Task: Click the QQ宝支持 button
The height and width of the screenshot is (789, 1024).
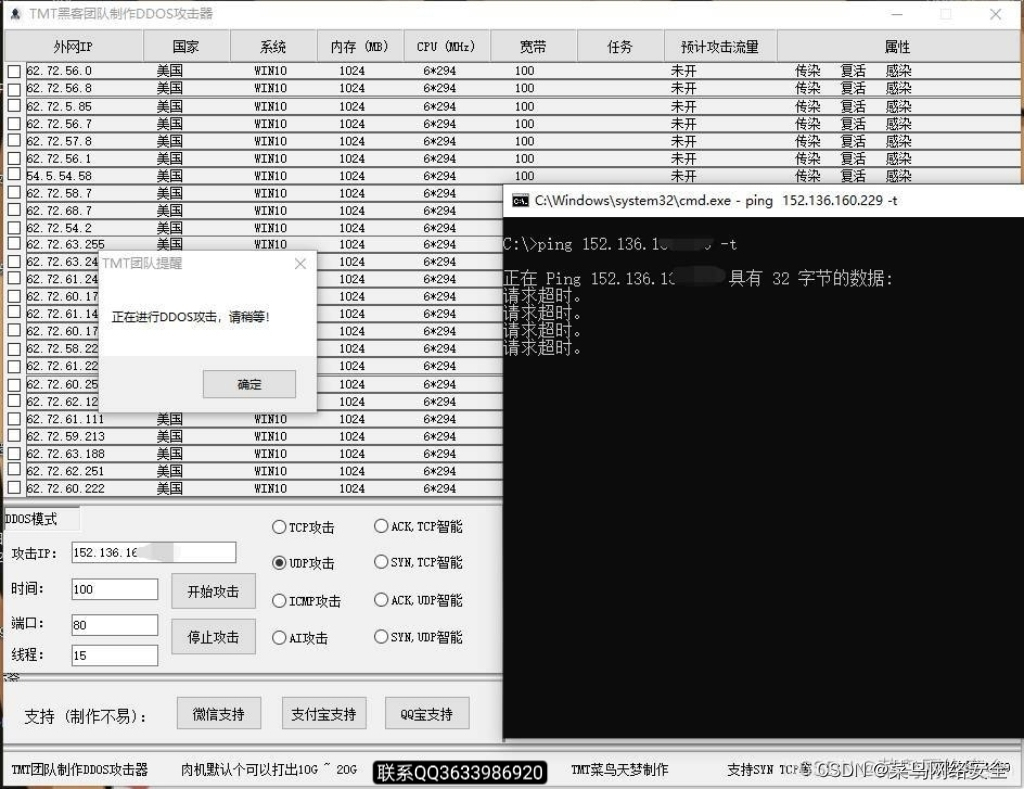Action: click(427, 712)
